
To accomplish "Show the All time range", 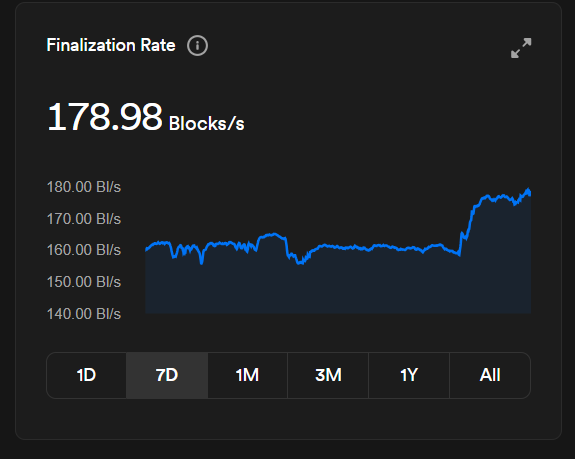I will (x=490, y=375).
